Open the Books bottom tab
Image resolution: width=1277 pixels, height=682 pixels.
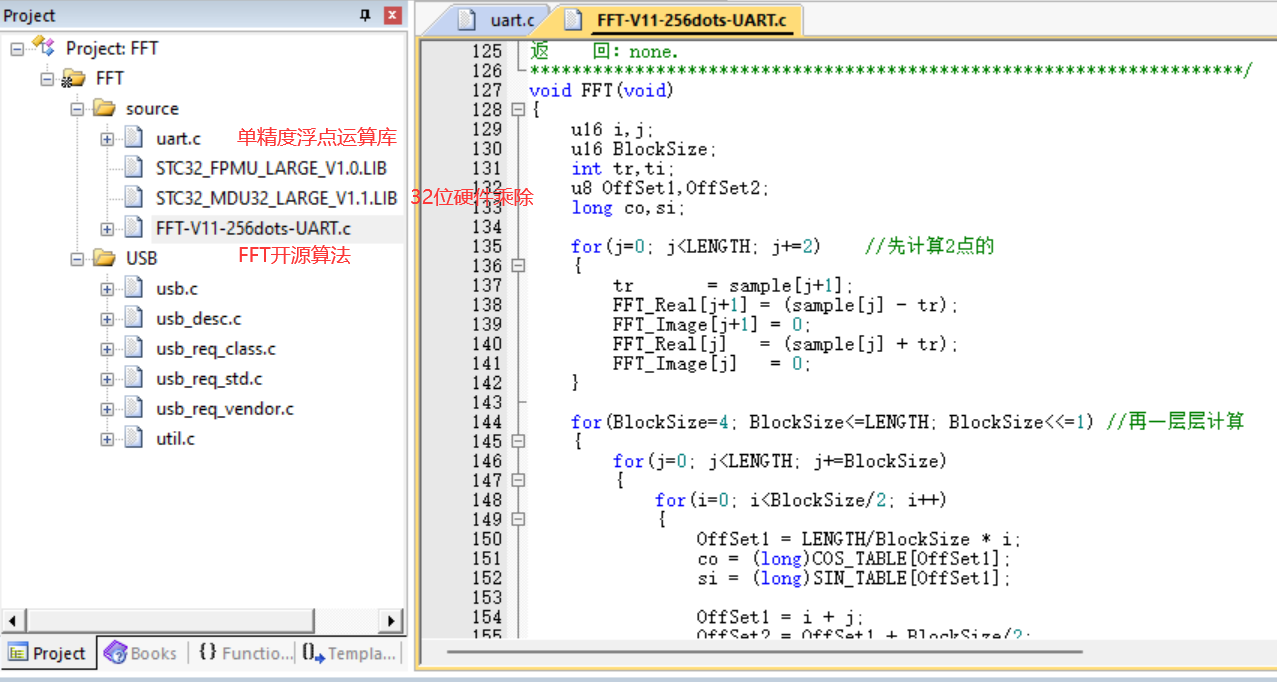[142, 653]
